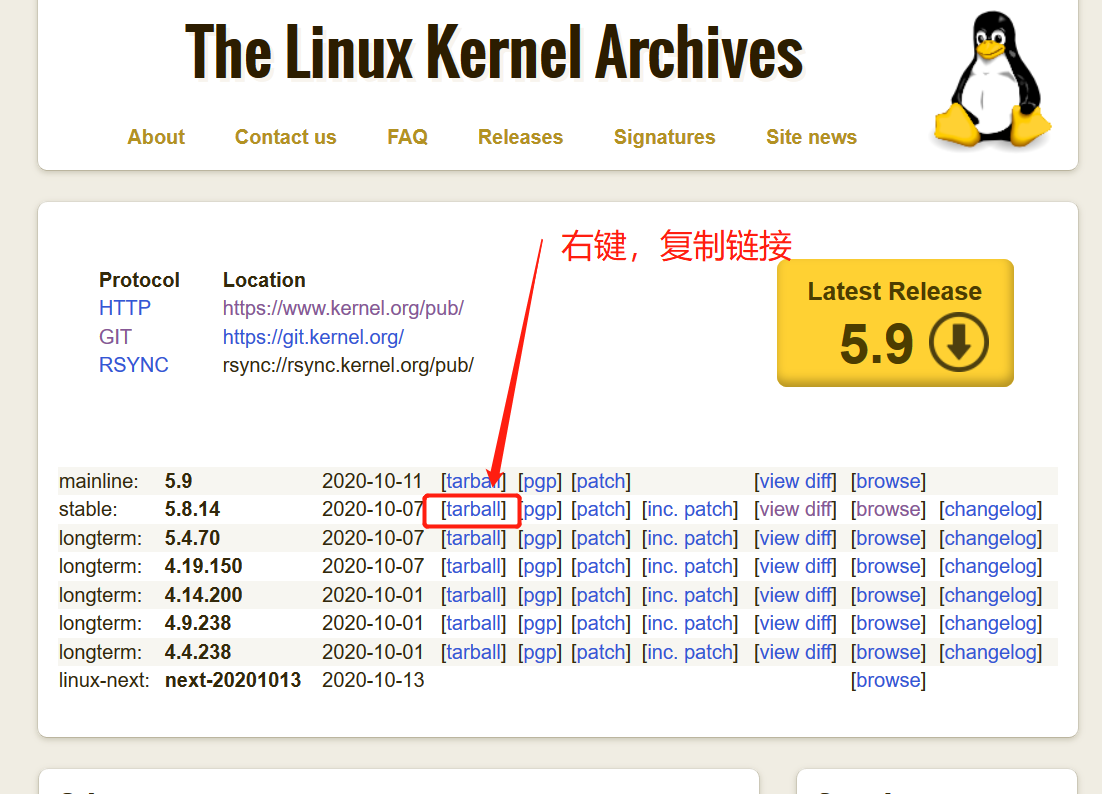Click view diff link for longterm 4.14.200
The image size is (1102, 794).
pyautogui.click(x=796, y=595)
